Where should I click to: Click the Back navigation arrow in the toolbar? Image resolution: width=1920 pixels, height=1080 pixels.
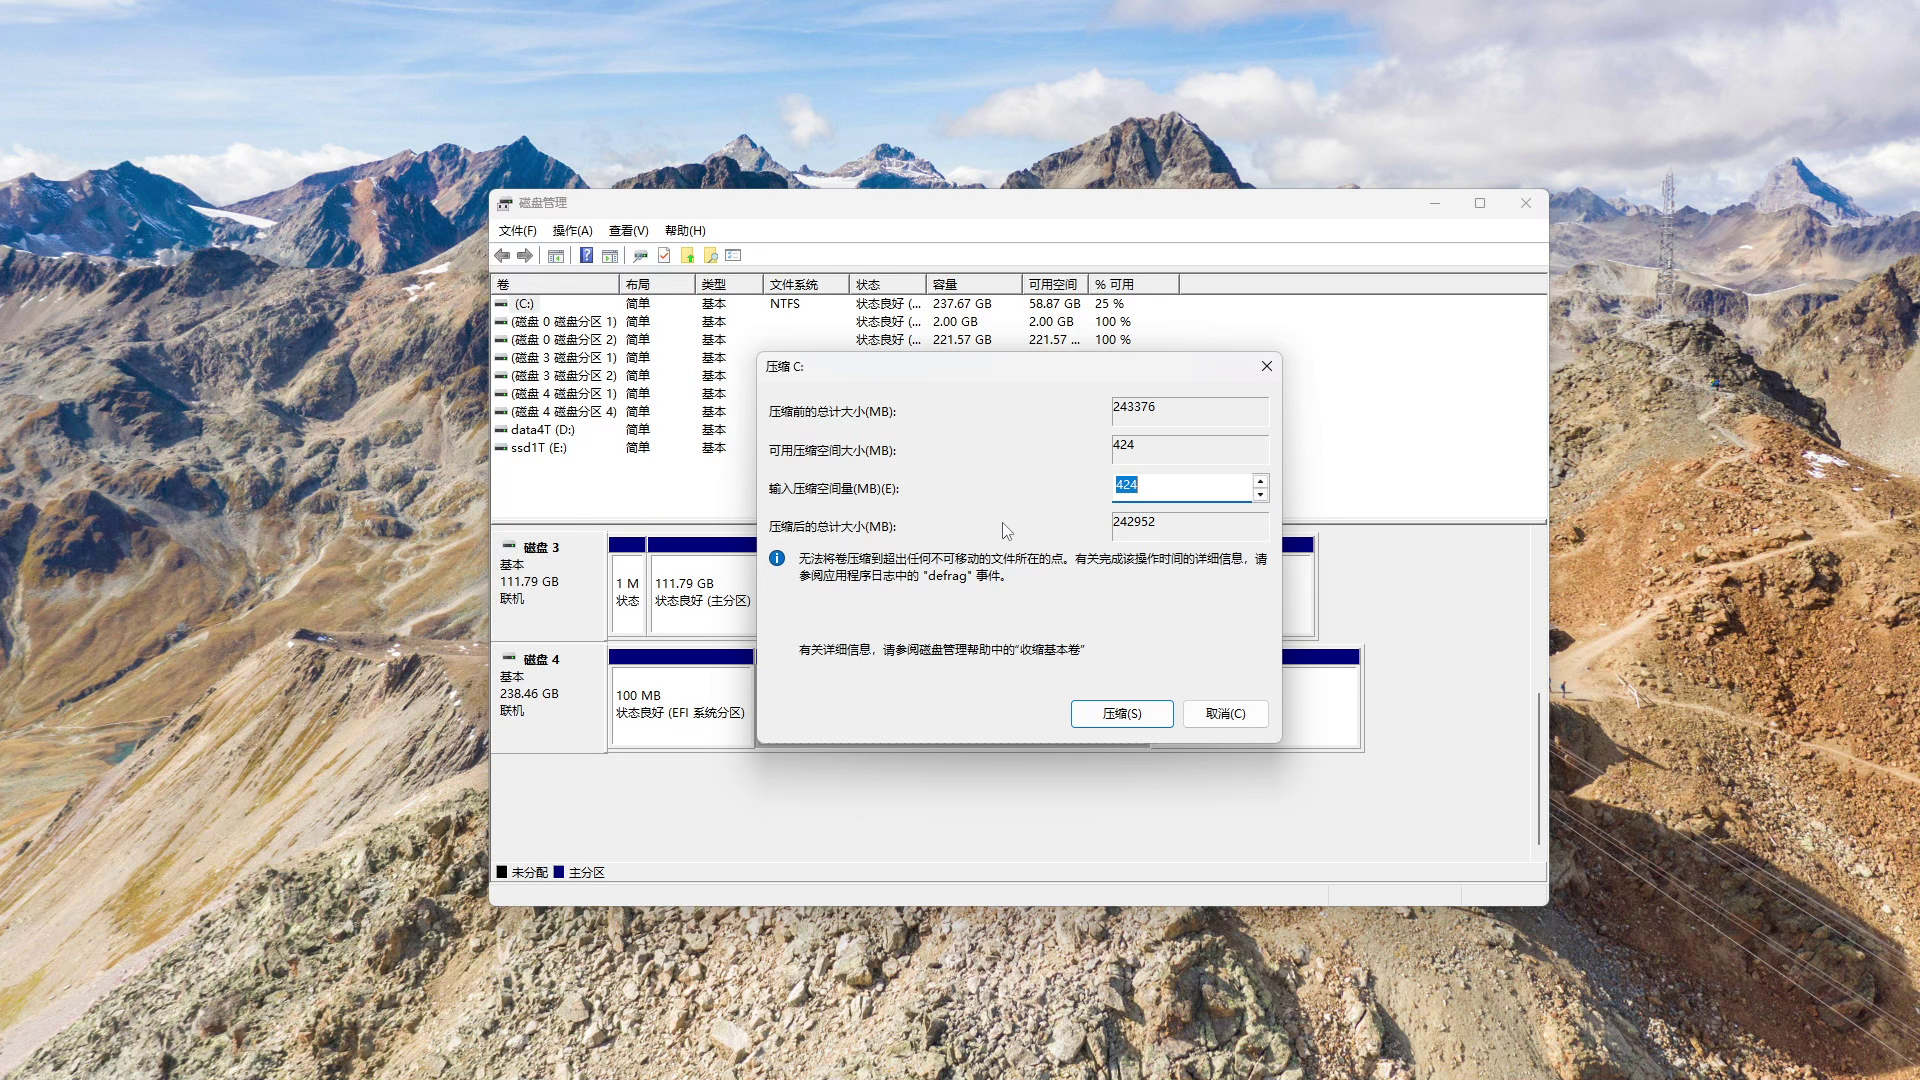pyautogui.click(x=503, y=256)
